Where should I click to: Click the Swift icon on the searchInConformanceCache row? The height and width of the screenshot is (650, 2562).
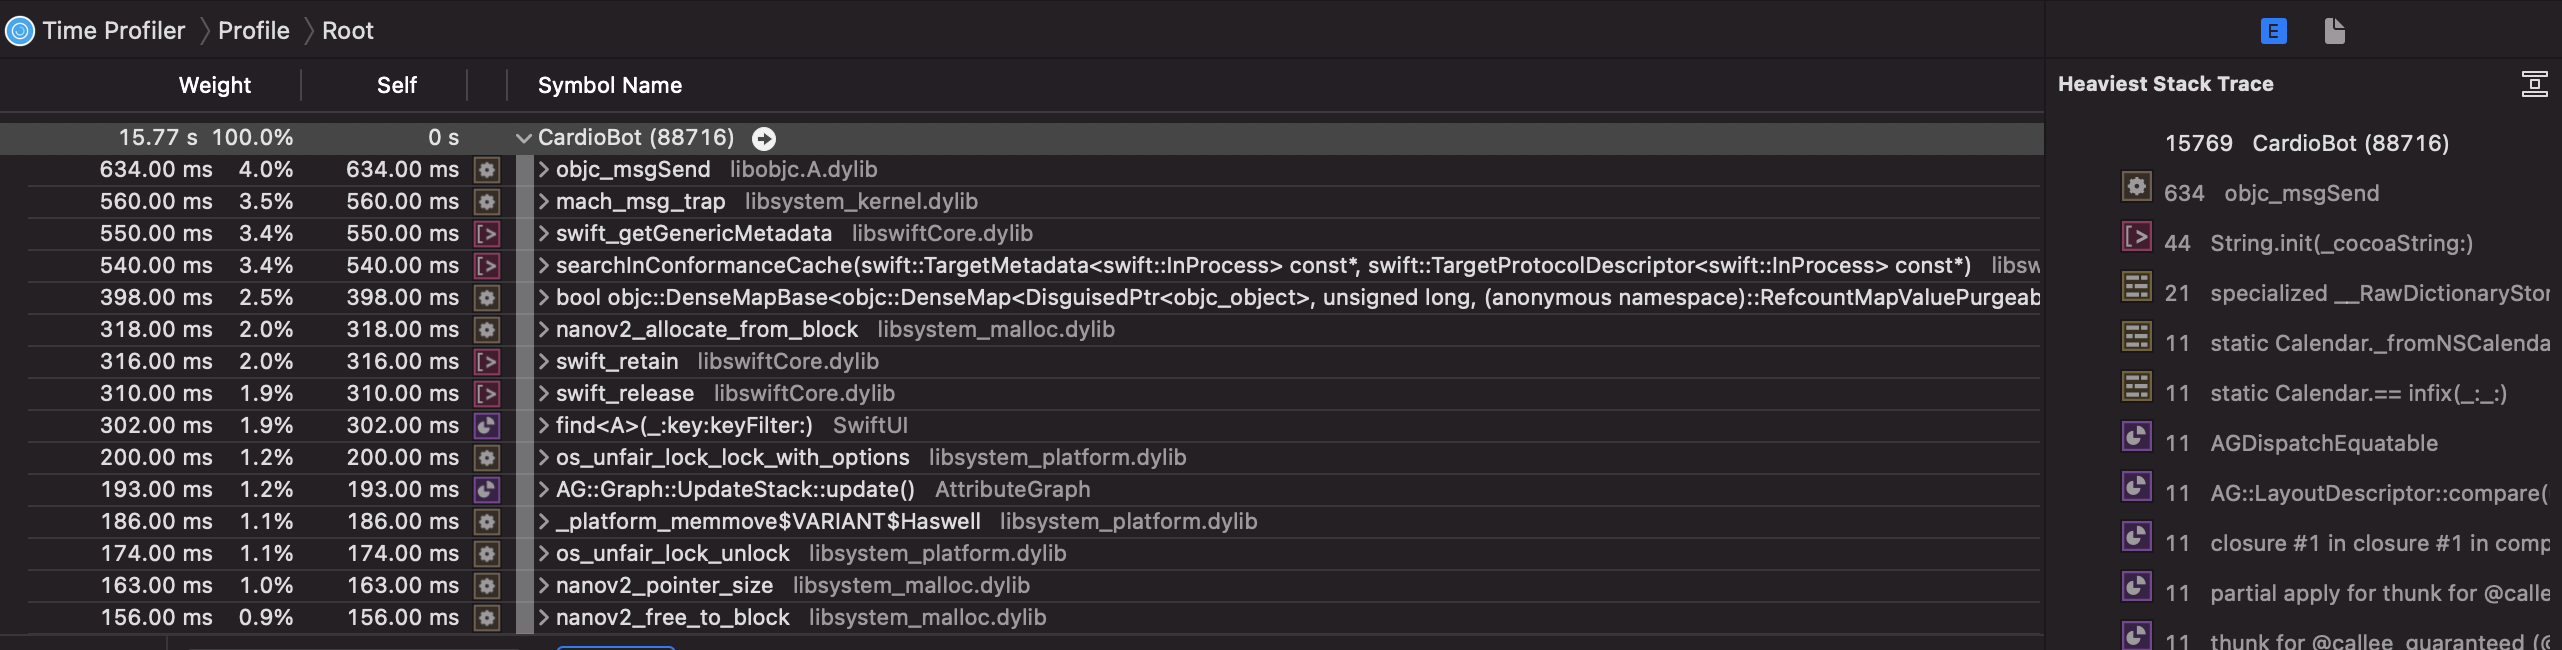487,266
